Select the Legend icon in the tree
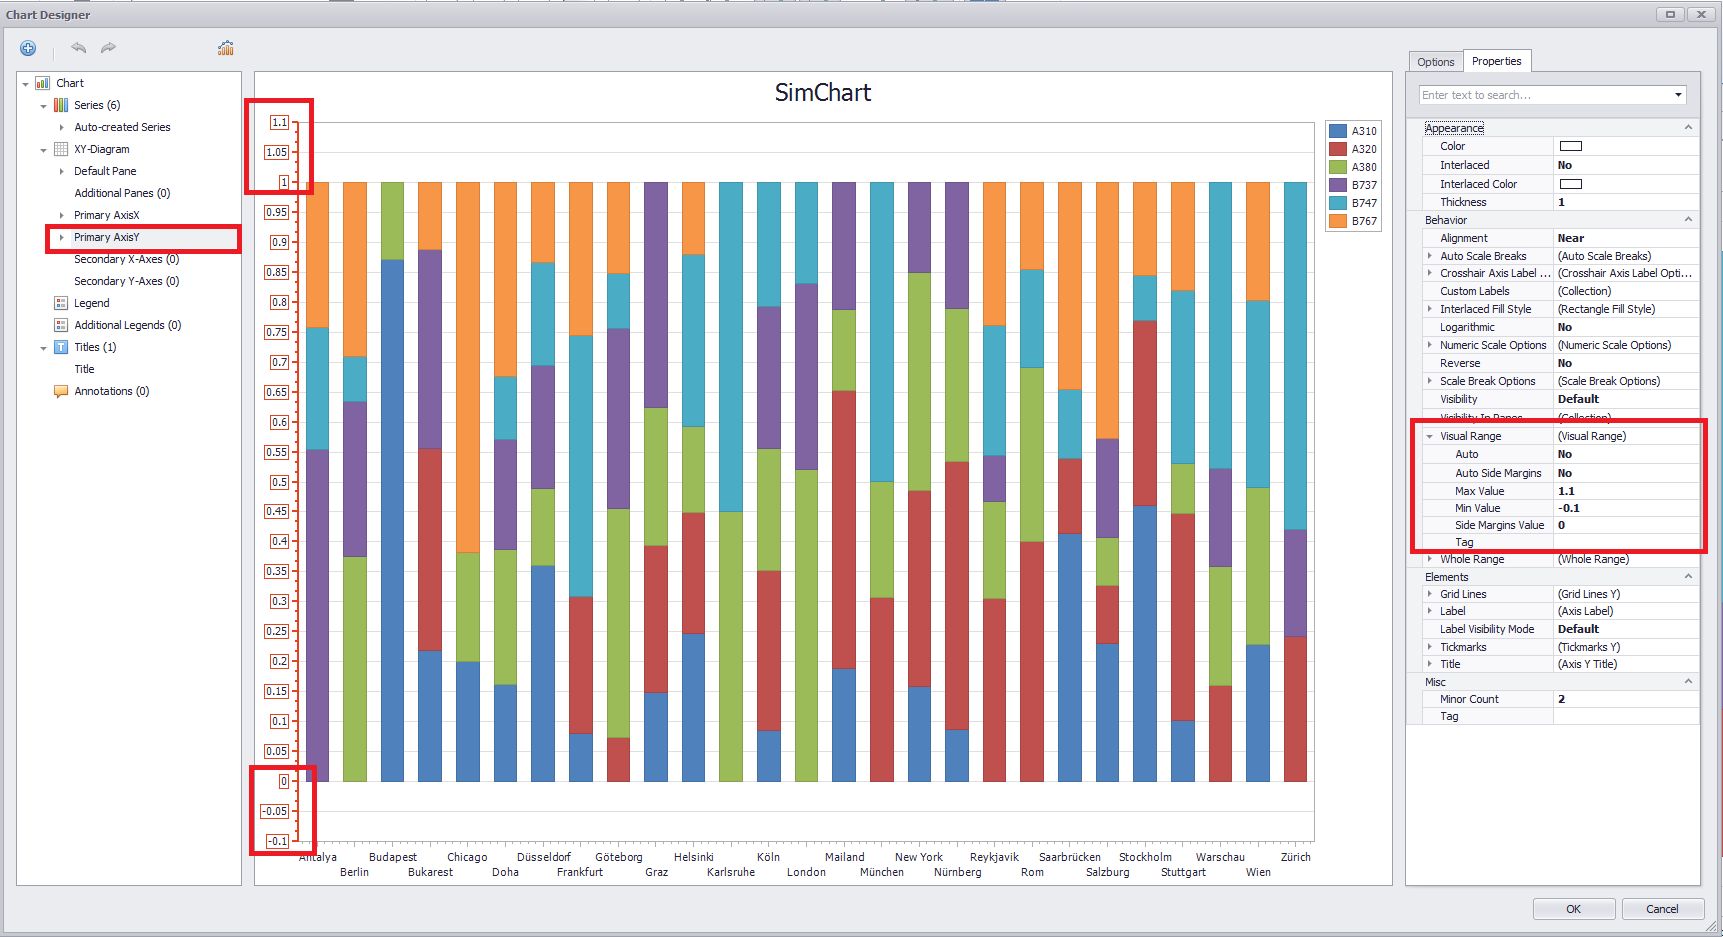1723x937 pixels. (61, 303)
